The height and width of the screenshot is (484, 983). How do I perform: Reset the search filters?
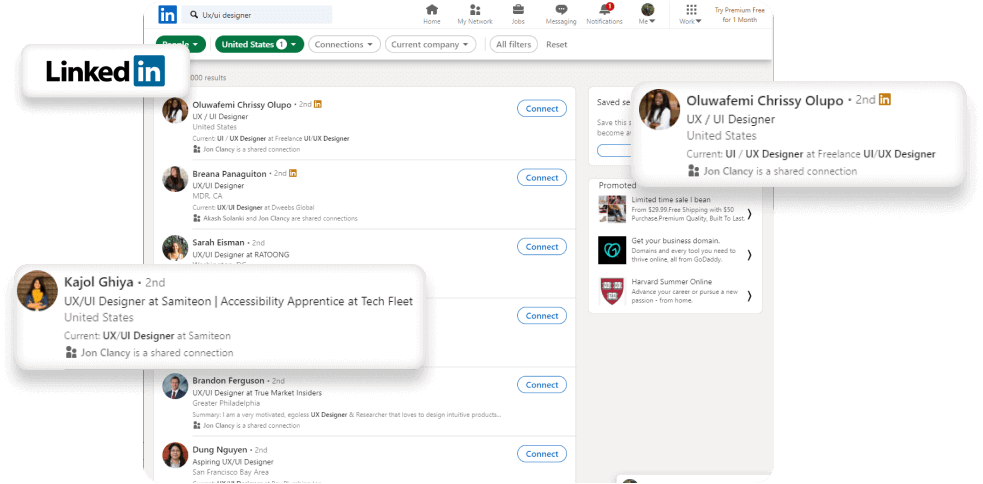click(x=557, y=45)
